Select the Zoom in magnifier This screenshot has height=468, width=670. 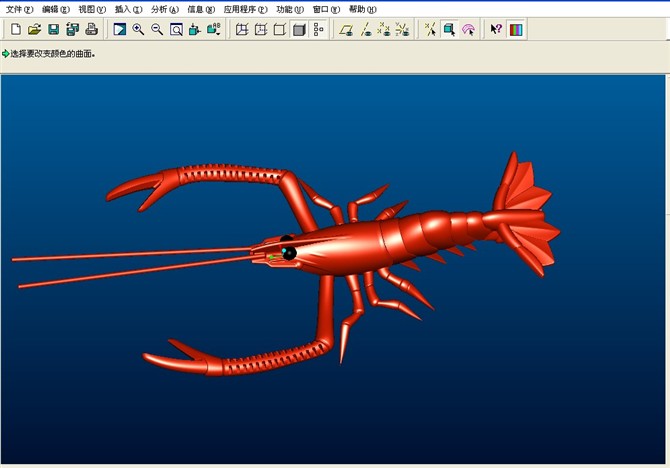tap(138, 30)
